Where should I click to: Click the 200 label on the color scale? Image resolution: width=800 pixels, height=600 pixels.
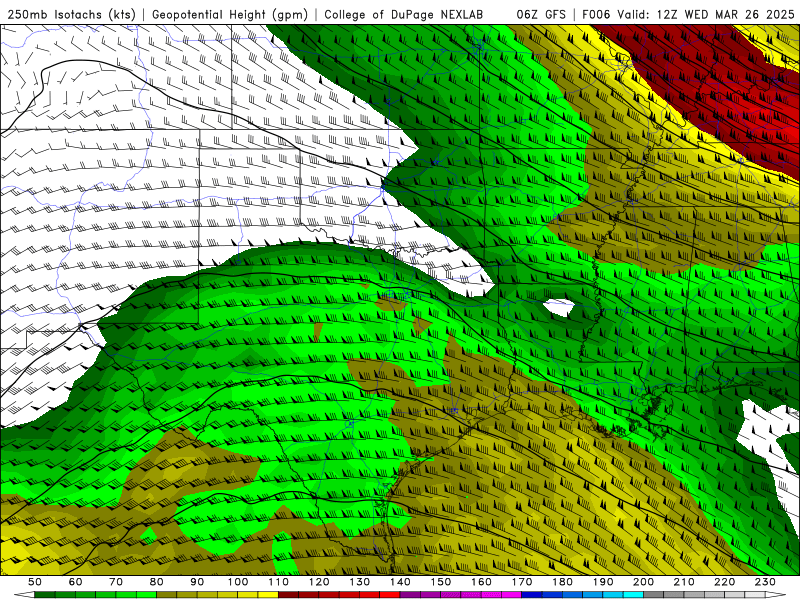coord(644,582)
